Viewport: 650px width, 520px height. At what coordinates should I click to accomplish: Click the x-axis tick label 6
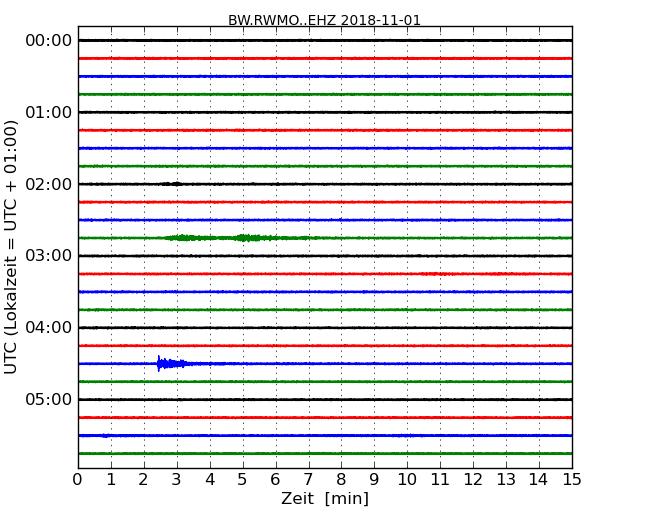point(275,480)
